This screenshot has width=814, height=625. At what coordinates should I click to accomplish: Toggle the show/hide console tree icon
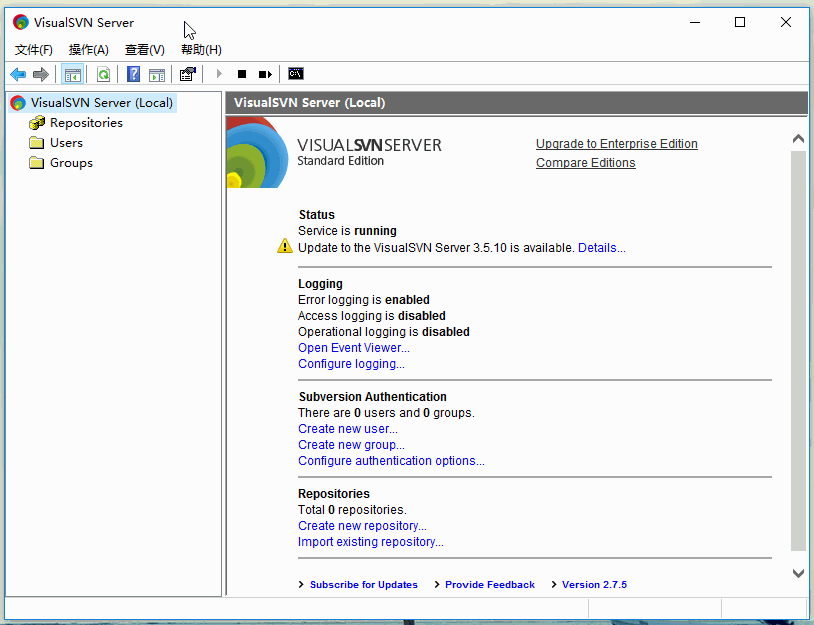point(73,74)
